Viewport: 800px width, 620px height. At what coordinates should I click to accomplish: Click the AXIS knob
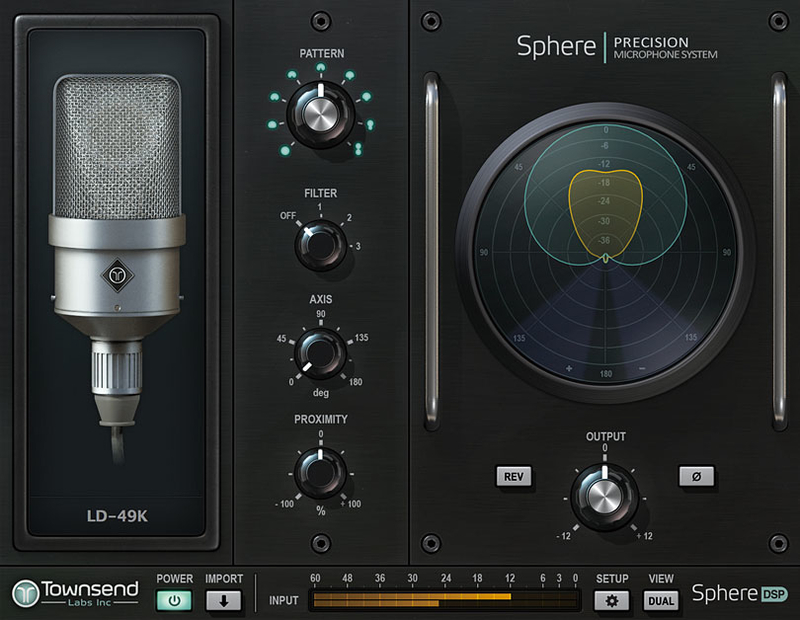pos(320,354)
